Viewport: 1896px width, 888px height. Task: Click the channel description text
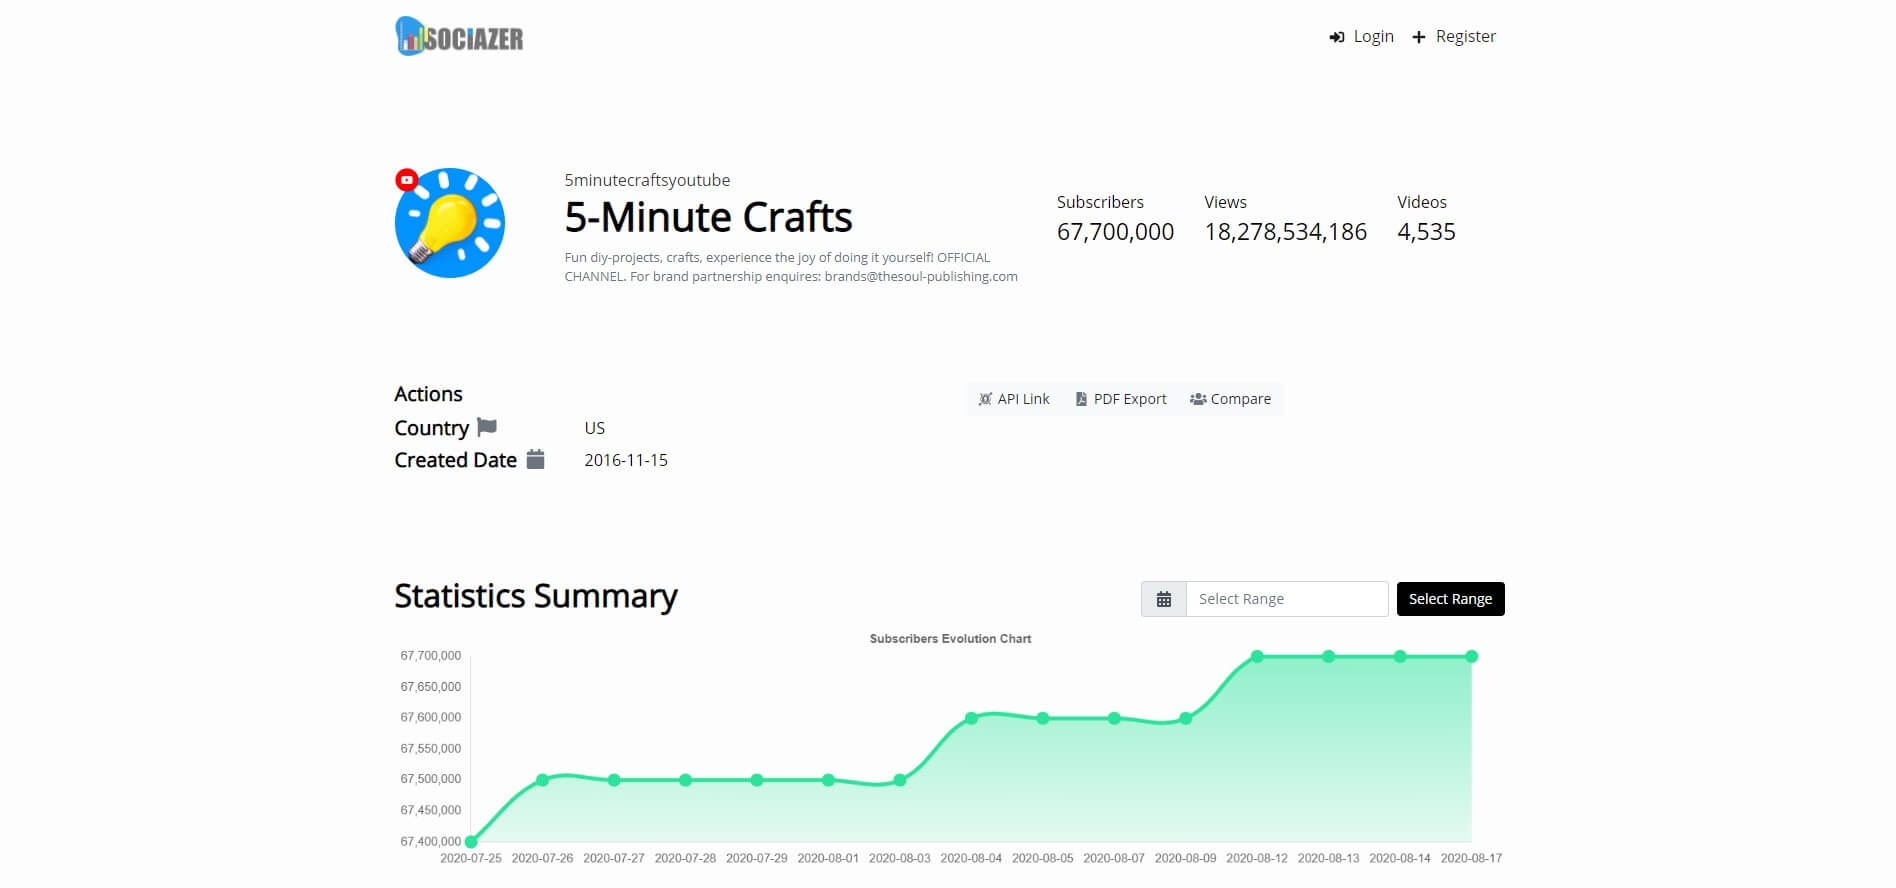pos(791,267)
